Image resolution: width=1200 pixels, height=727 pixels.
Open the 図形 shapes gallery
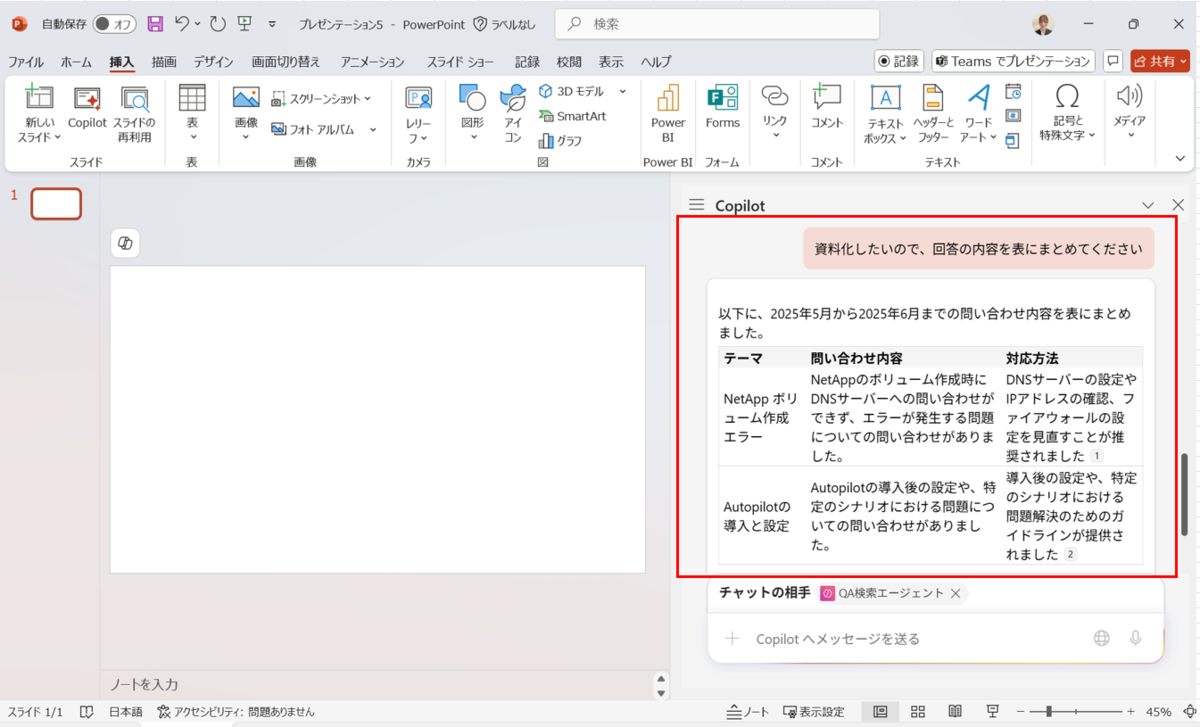[472, 113]
